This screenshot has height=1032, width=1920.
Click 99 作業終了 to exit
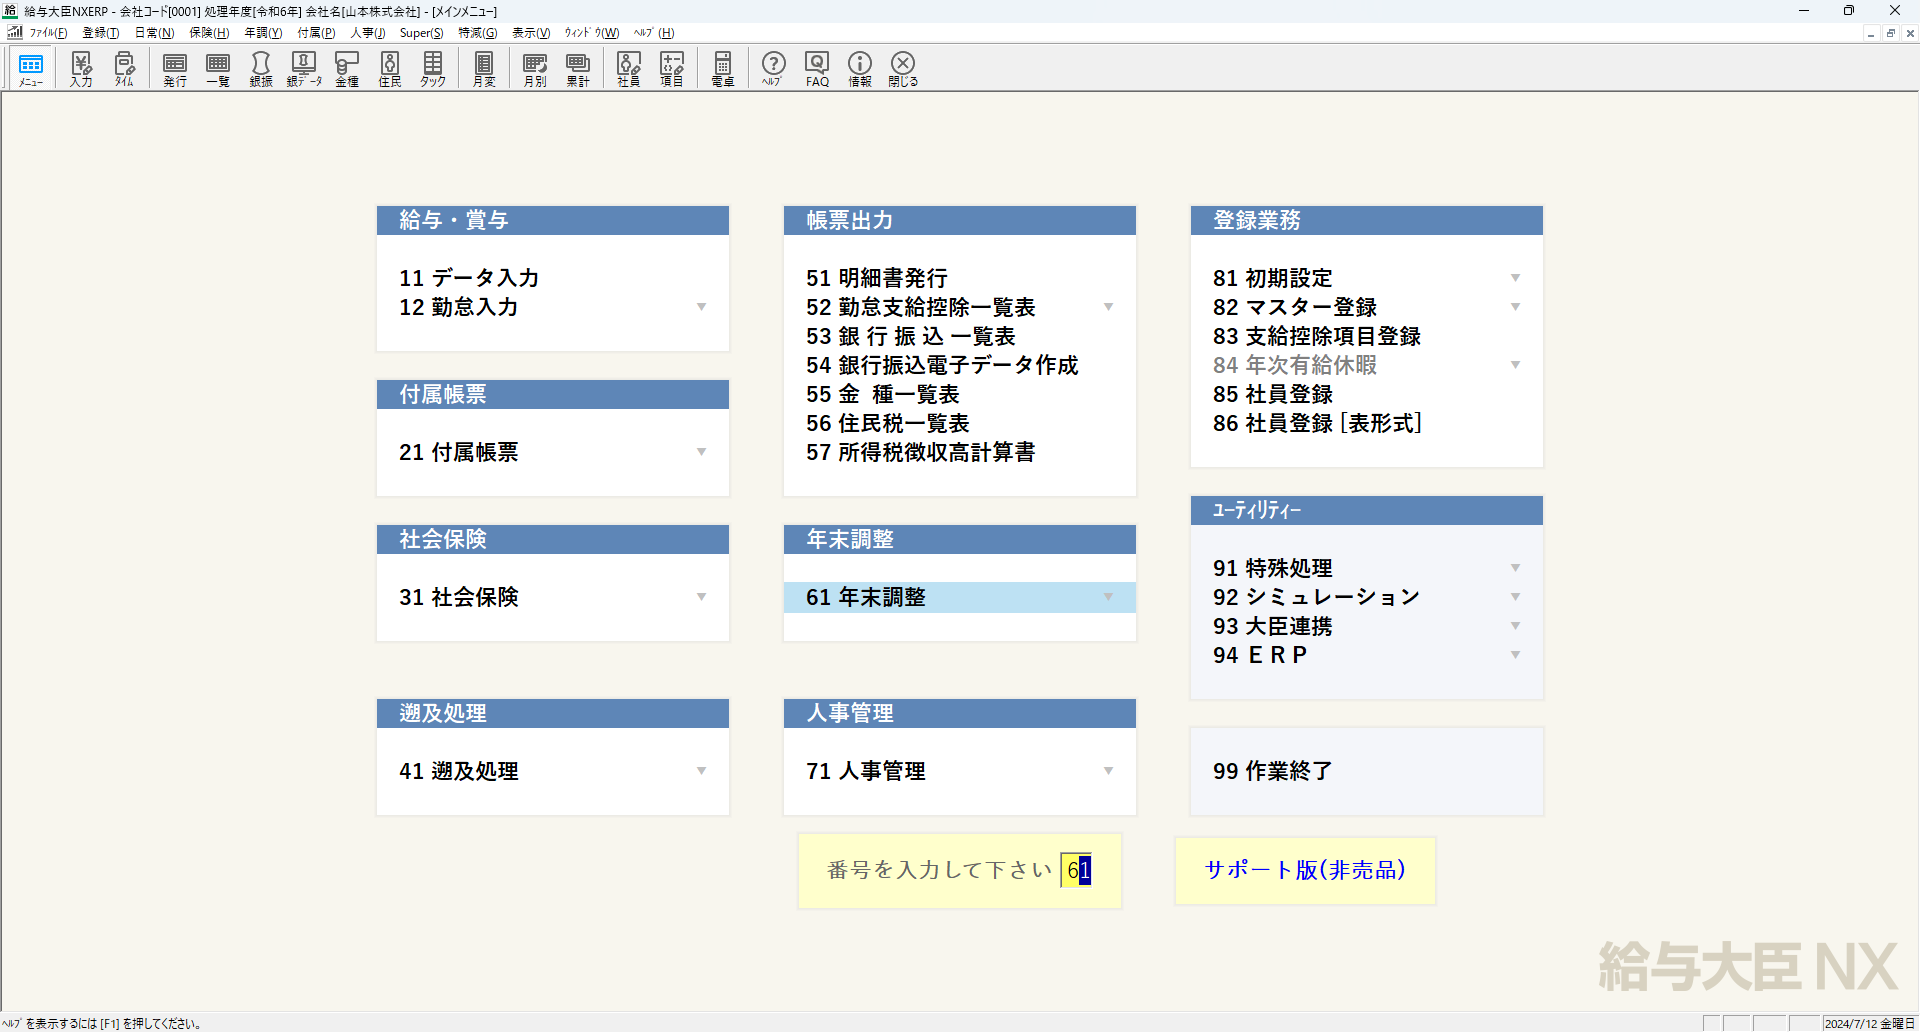(1272, 771)
